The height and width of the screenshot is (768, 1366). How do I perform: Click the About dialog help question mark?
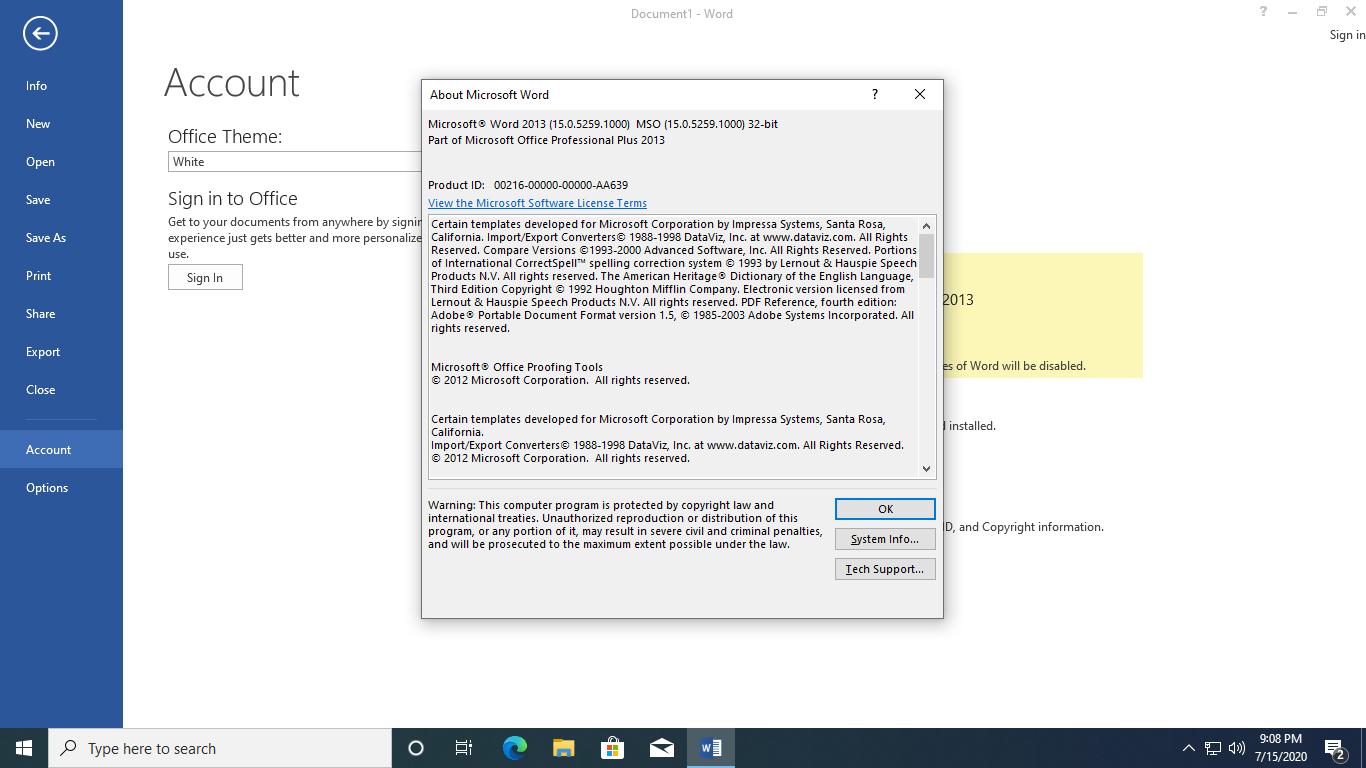coord(875,95)
